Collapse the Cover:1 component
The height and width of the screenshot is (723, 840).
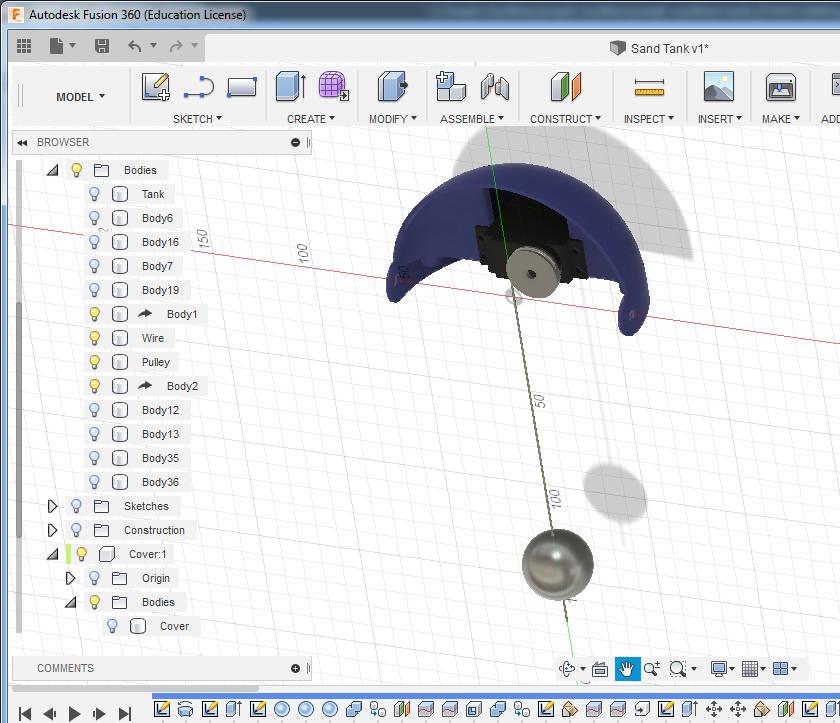(x=52, y=554)
